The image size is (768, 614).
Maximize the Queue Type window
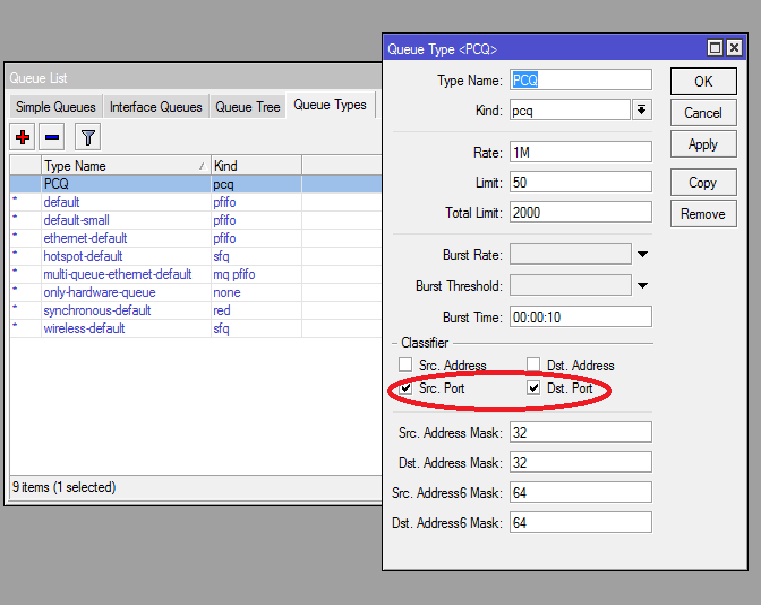click(x=715, y=48)
